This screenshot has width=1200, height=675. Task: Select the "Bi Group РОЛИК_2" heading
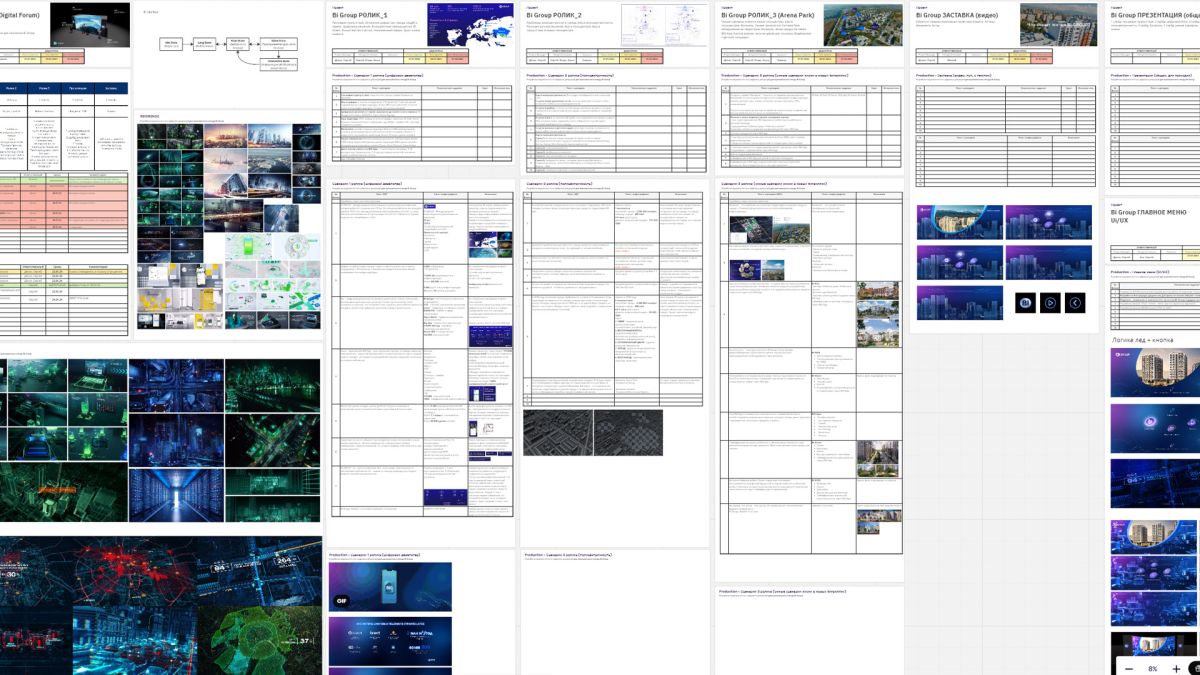[553, 16]
